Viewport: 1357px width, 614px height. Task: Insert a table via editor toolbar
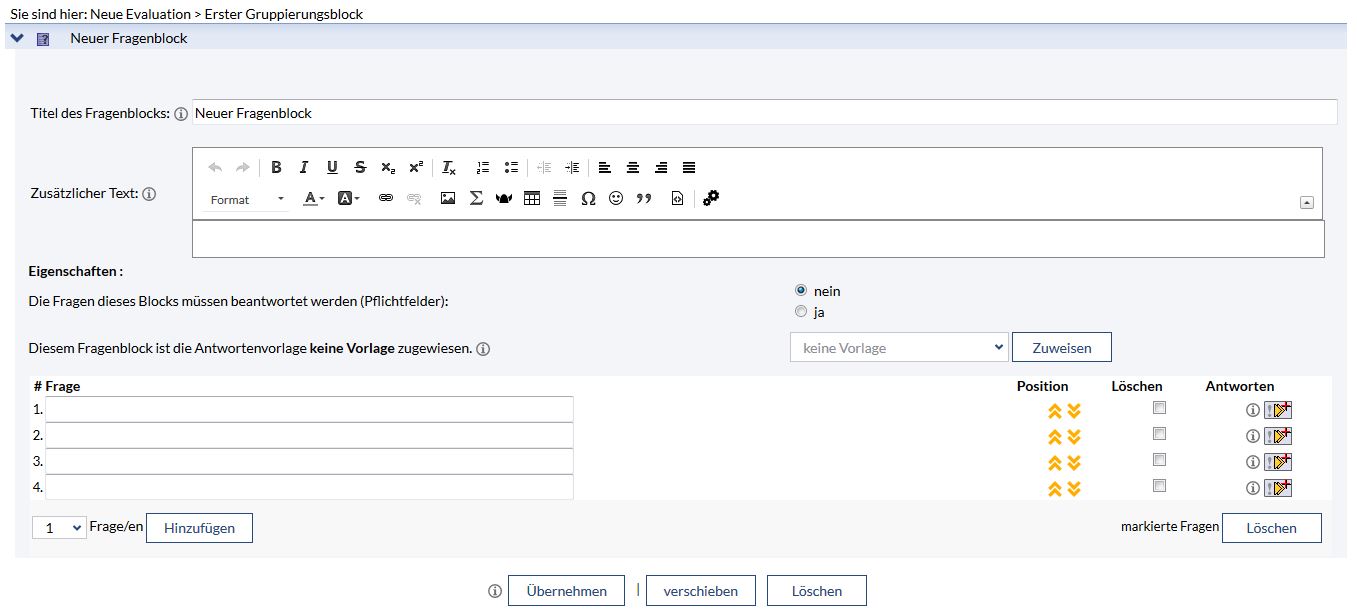pyautogui.click(x=532, y=199)
